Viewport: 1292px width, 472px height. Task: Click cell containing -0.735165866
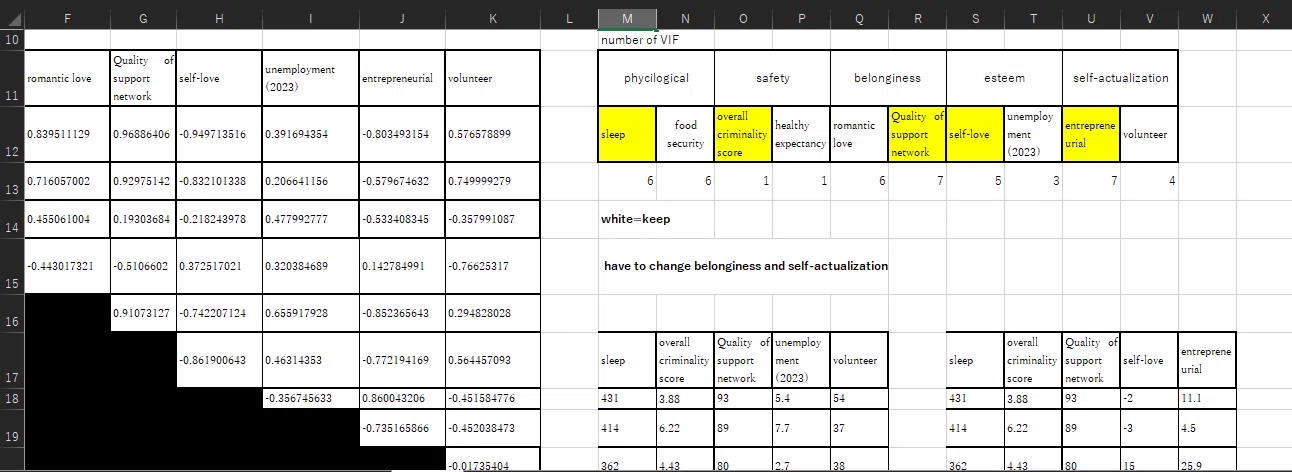(x=401, y=427)
